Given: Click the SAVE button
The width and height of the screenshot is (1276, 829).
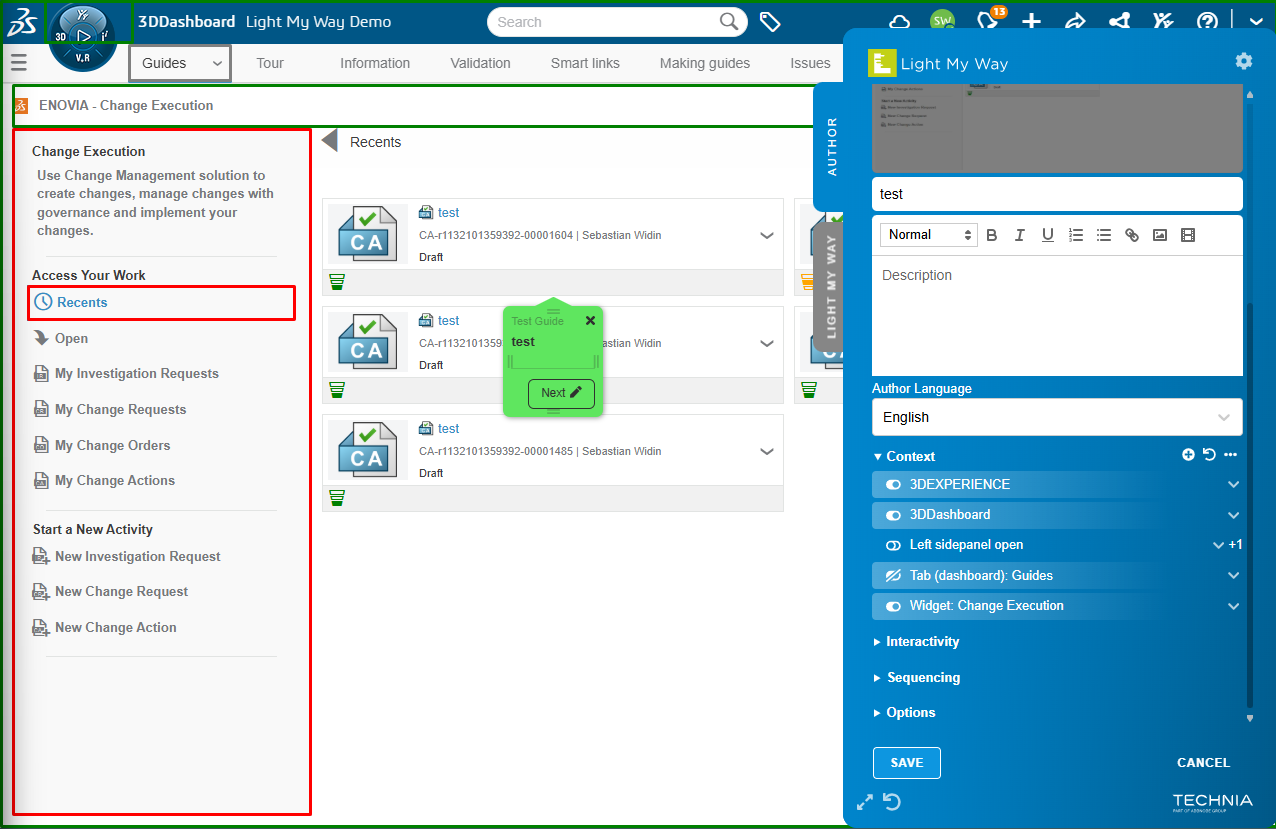Looking at the screenshot, I should pyautogui.click(x=907, y=762).
